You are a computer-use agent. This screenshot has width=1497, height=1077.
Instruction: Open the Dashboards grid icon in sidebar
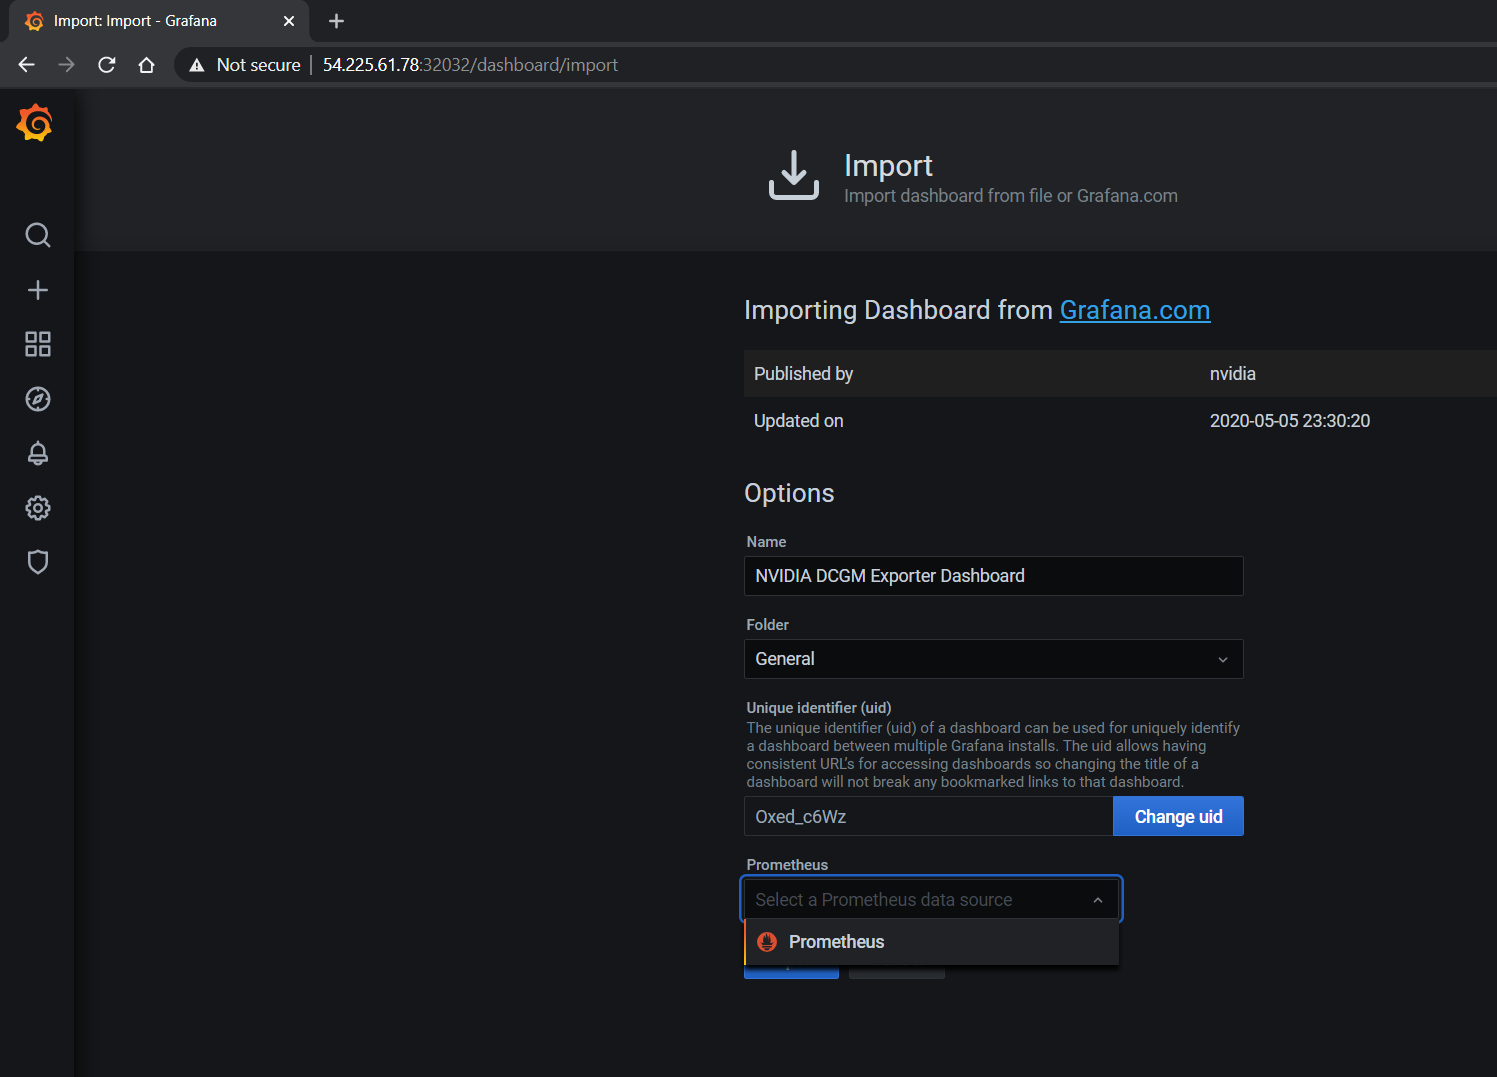coord(38,344)
